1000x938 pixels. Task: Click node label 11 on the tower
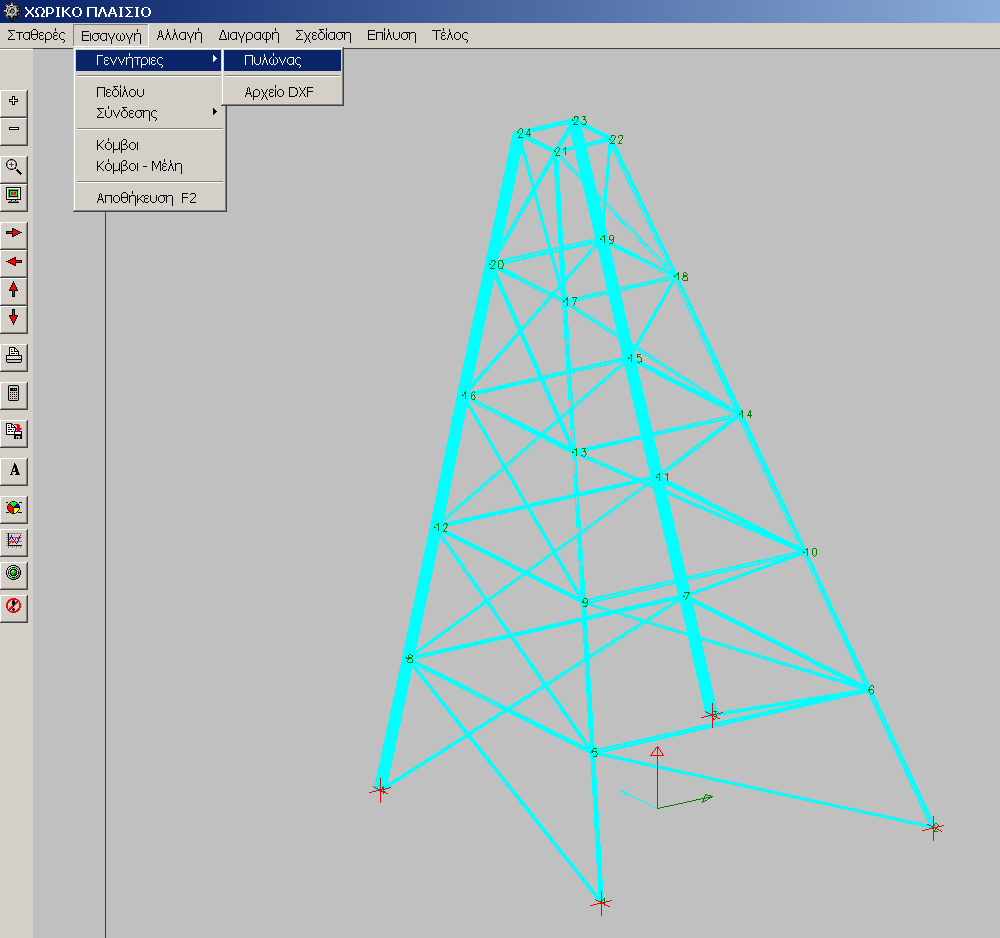point(663,477)
